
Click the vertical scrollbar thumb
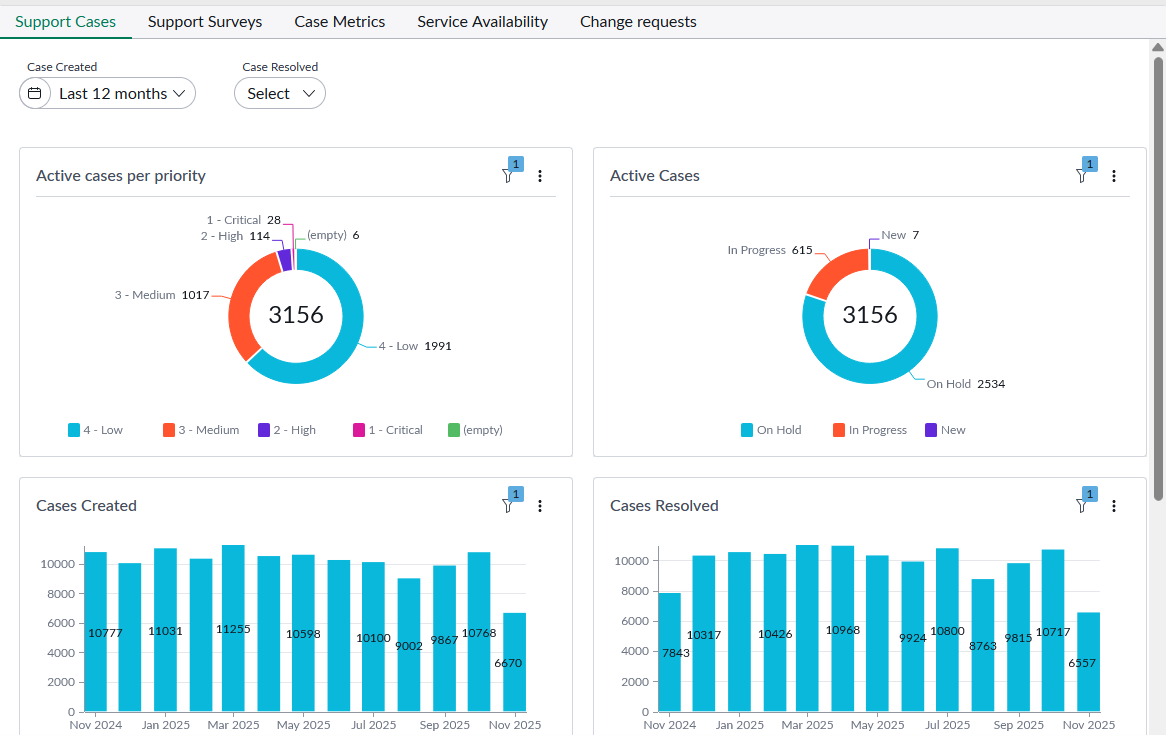1158,278
